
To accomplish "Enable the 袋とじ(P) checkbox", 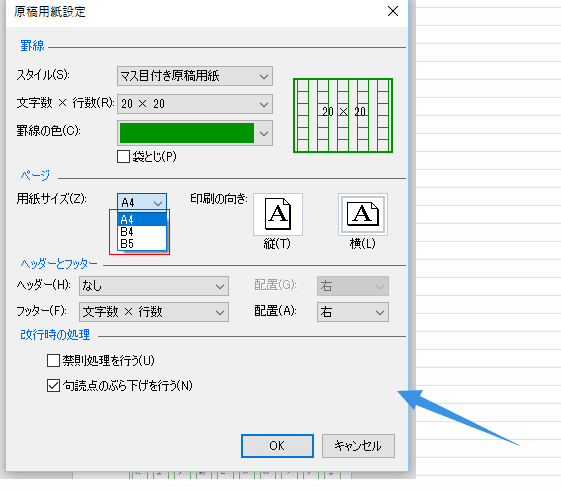I will 123,157.
